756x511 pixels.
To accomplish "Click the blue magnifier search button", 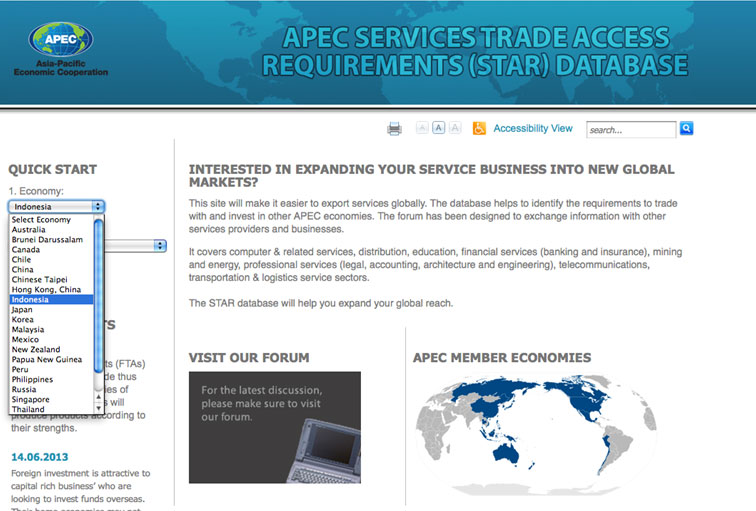I will [x=687, y=128].
